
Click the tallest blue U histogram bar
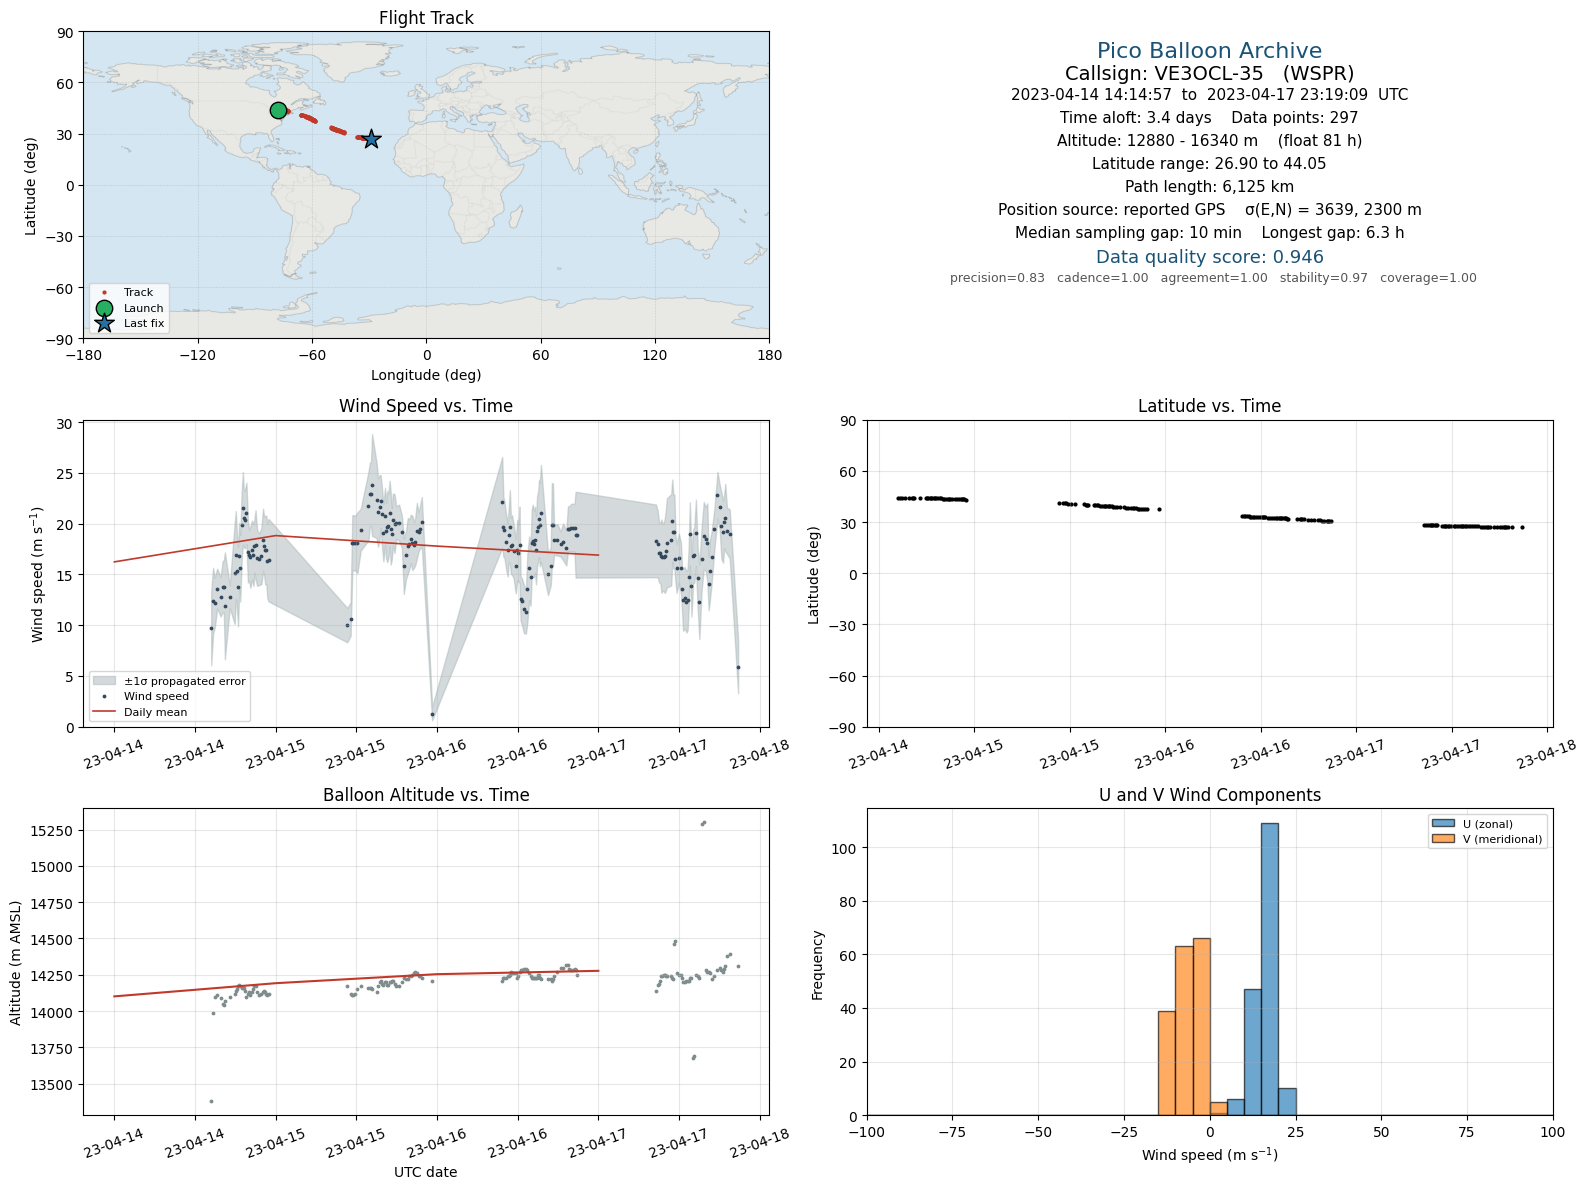(1269, 969)
